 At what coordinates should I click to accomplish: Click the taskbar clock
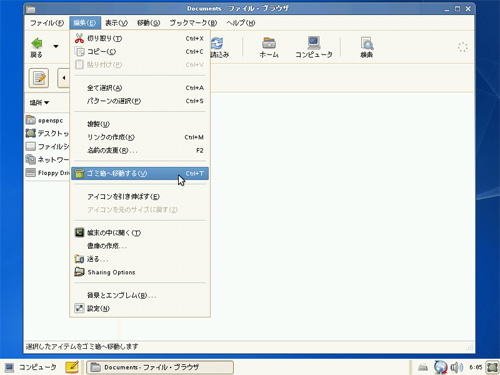(x=476, y=367)
